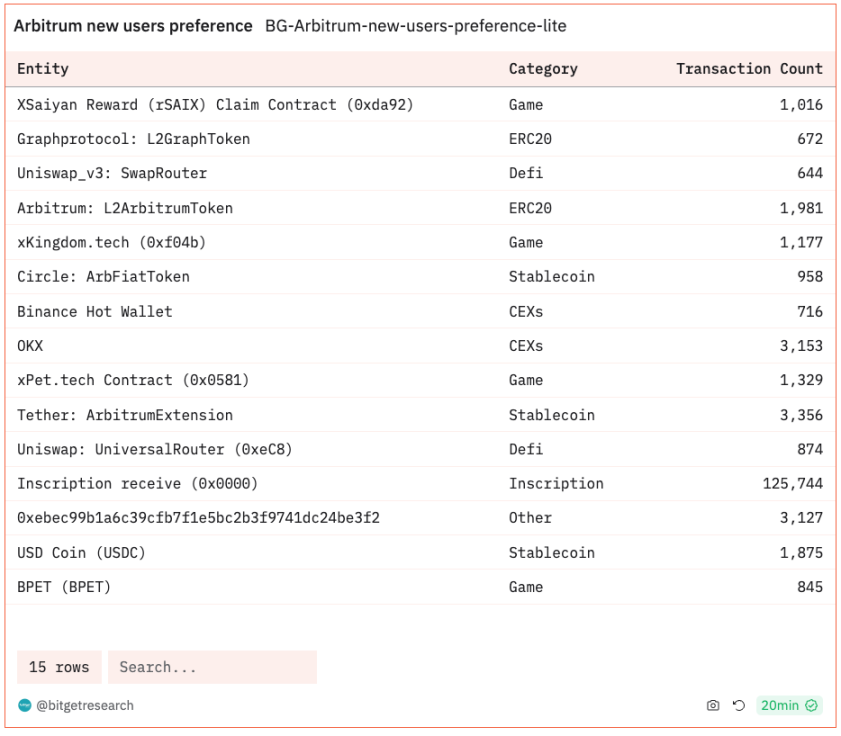Image resolution: width=841 pixels, height=736 pixels.
Task: Sort by Entity column header
Action: (43, 69)
